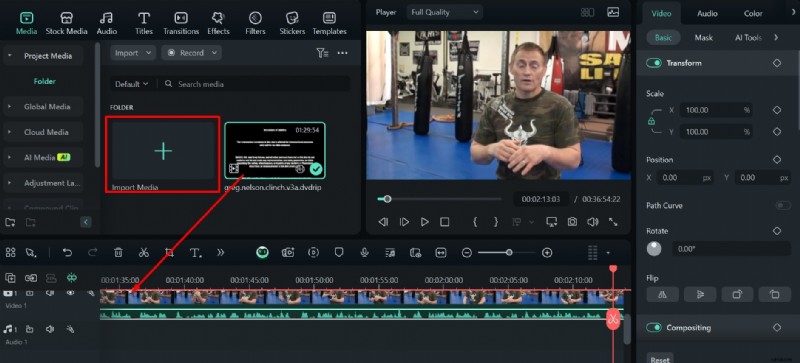This screenshot has height=363, width=800.
Task: Open the Full Quality player dropdown
Action: coord(445,12)
